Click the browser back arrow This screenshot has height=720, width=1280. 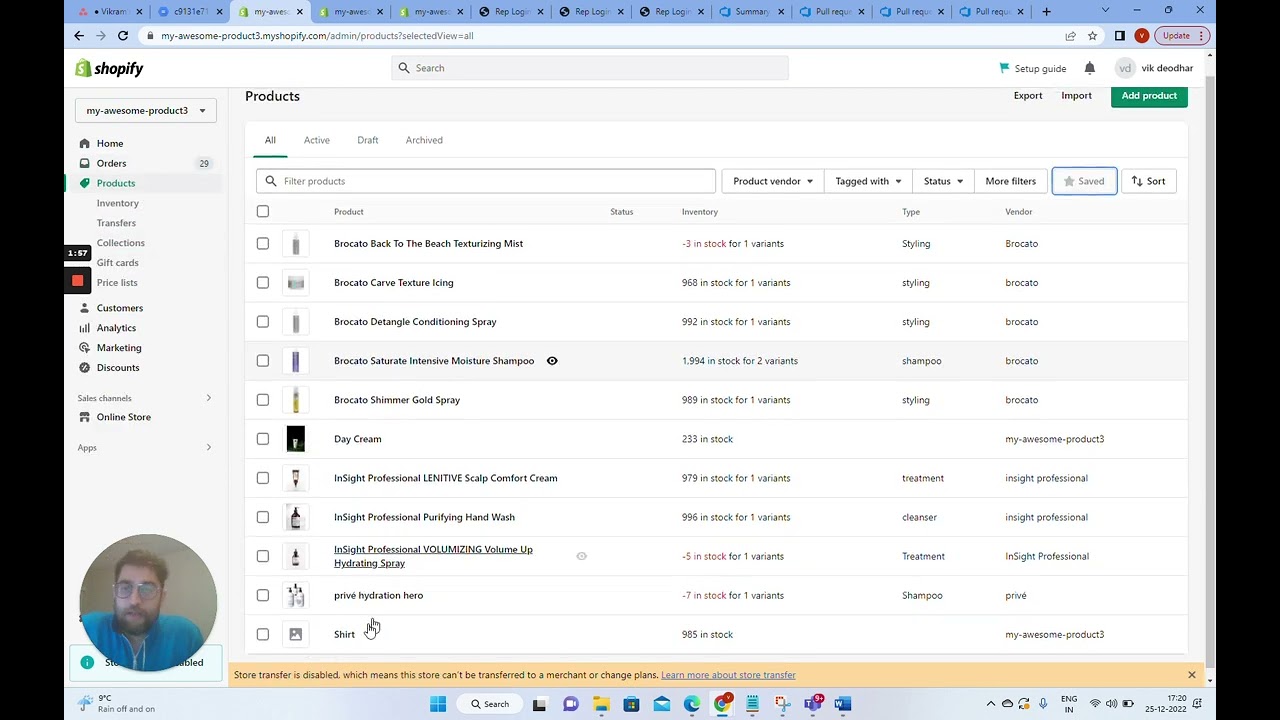coord(79,35)
